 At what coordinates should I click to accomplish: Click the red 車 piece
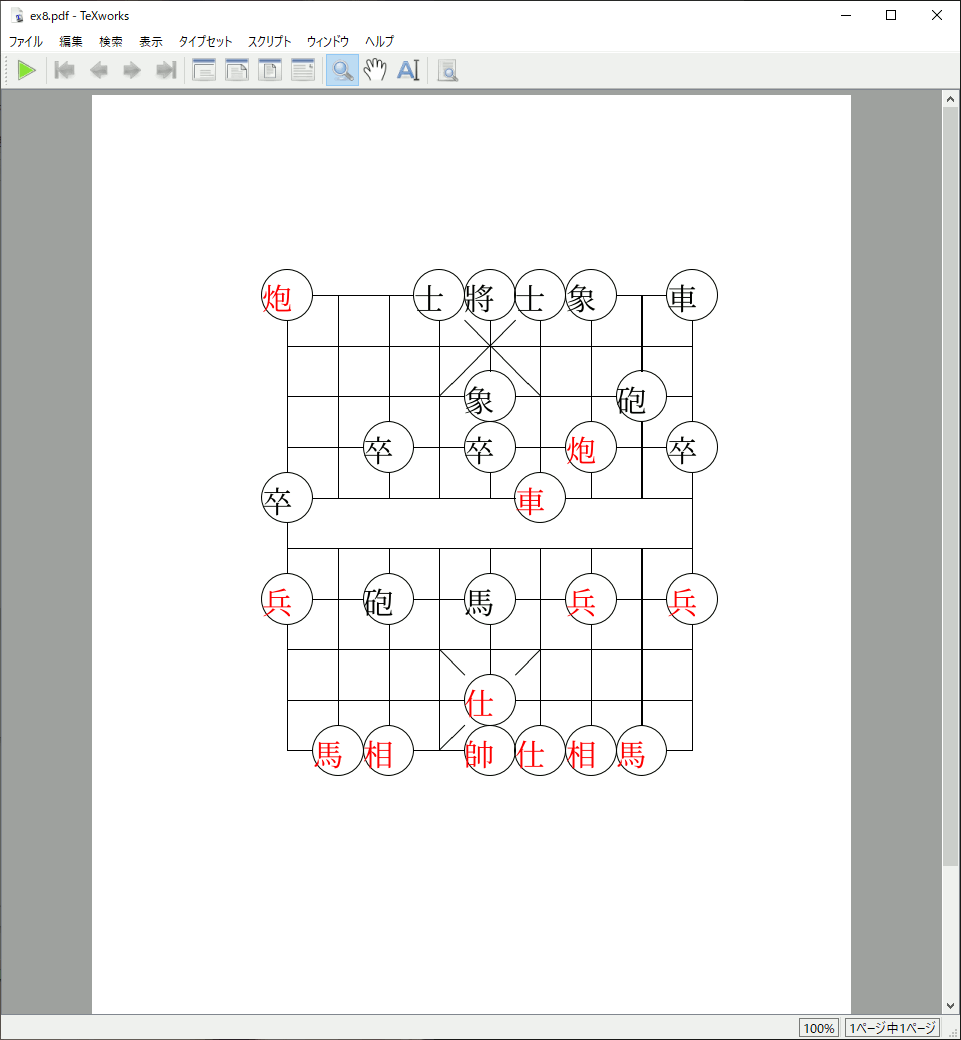pyautogui.click(x=540, y=497)
